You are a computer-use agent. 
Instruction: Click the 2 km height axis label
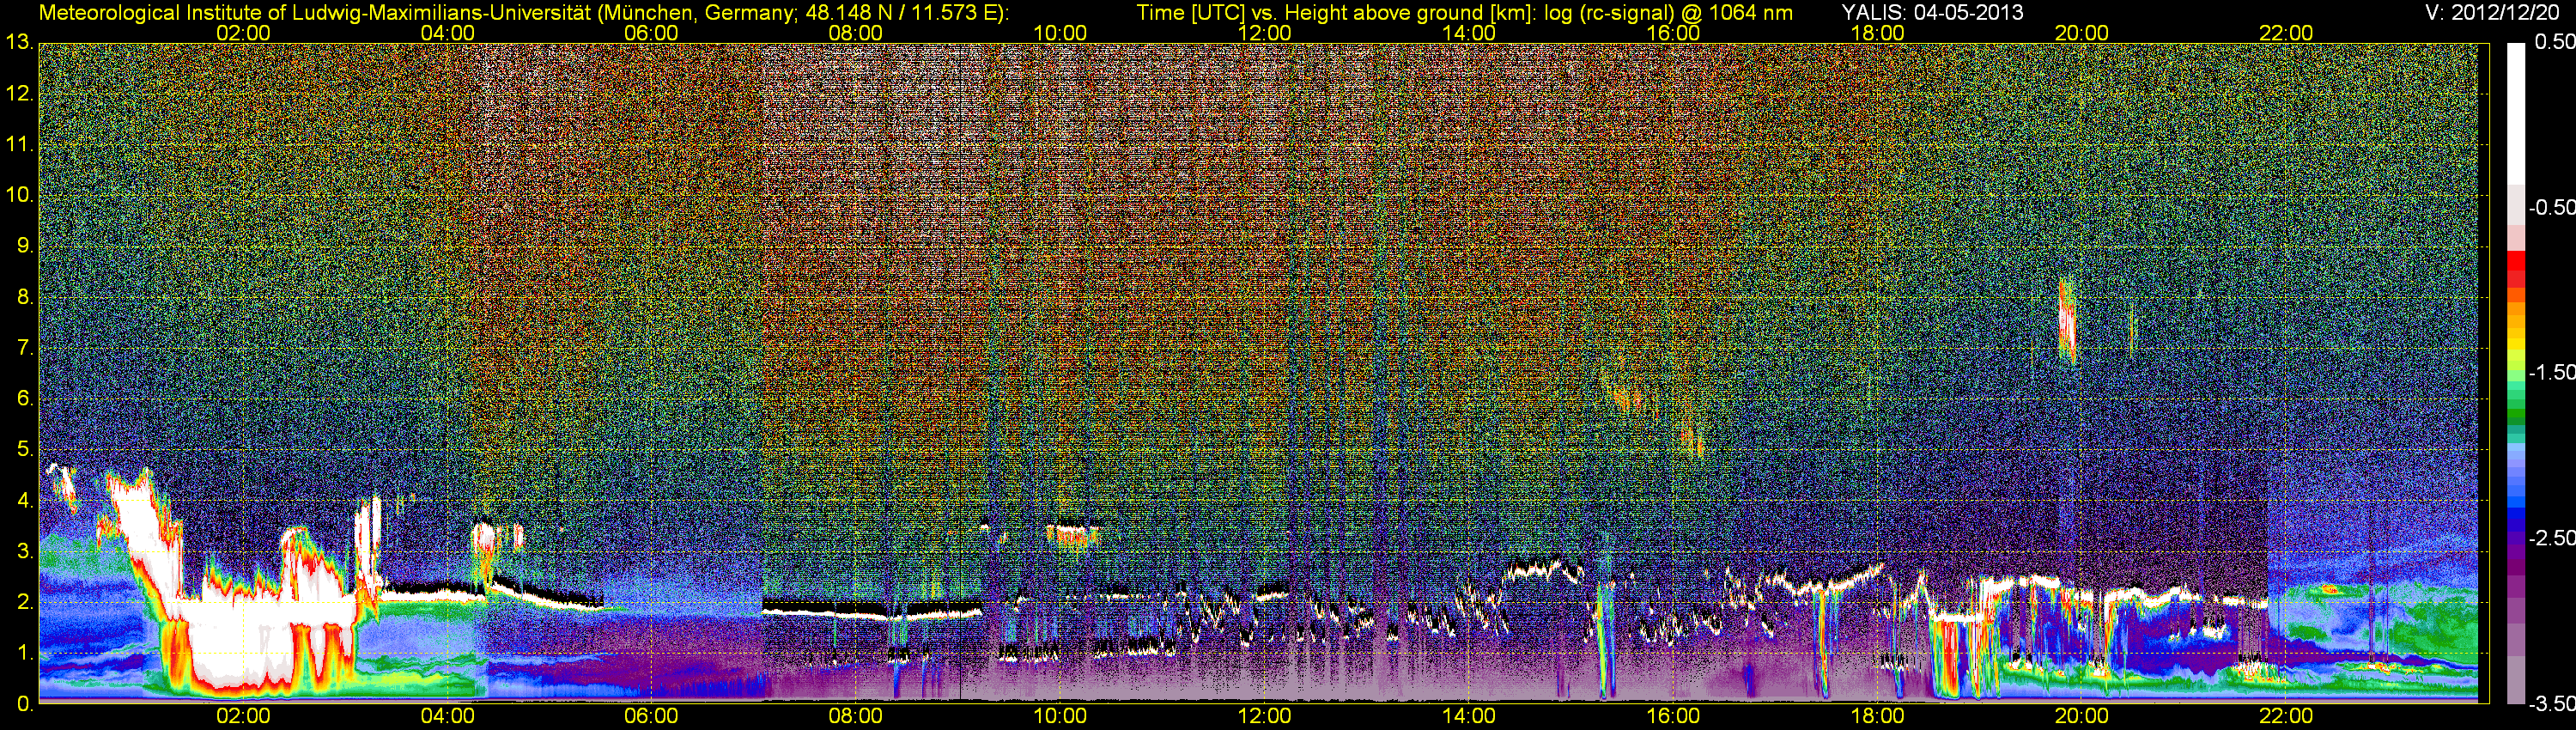(24, 602)
